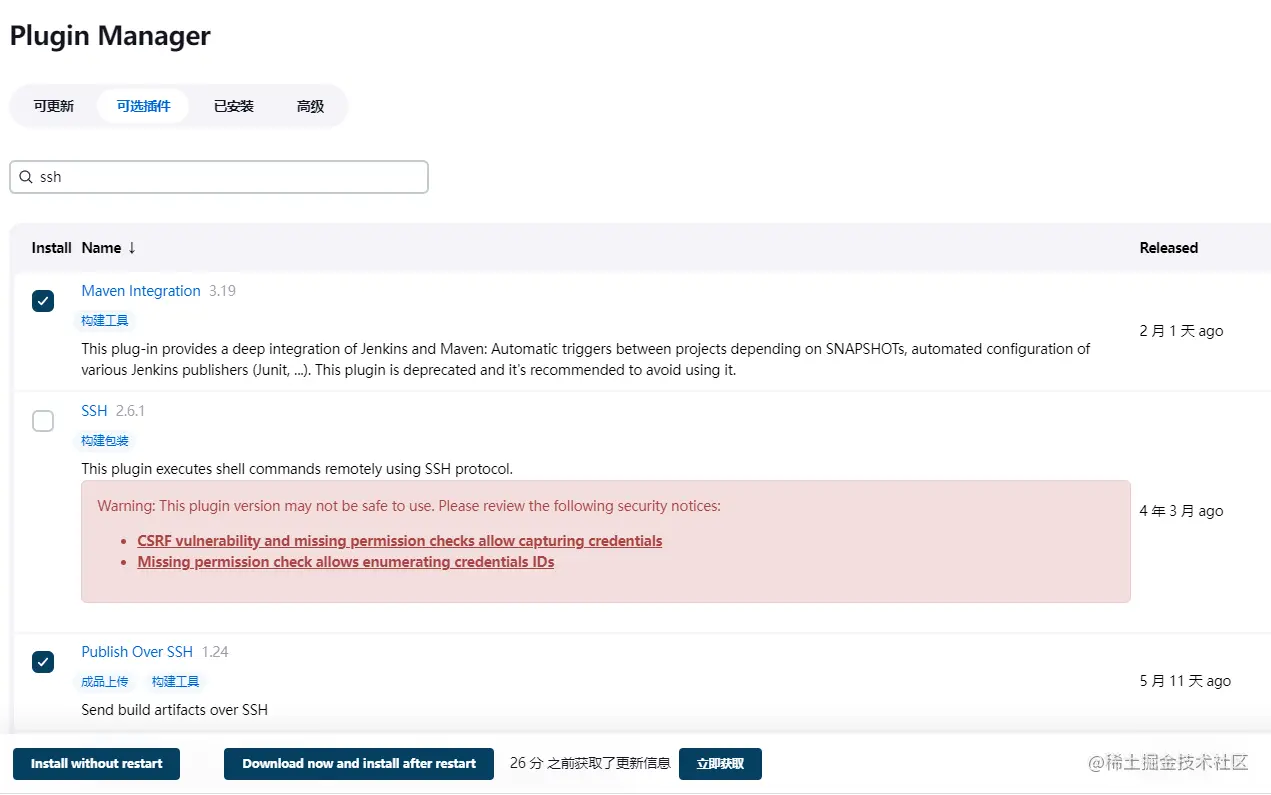Click the '2 月 1 天 ago' release date

pos(1181,331)
